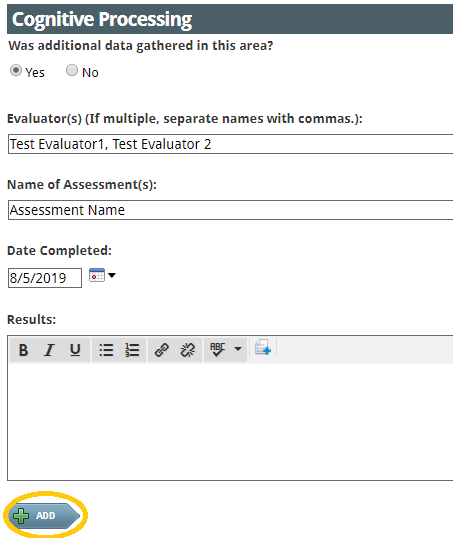
Task: Remove hyperlink with the unlink icon
Action: pos(188,350)
